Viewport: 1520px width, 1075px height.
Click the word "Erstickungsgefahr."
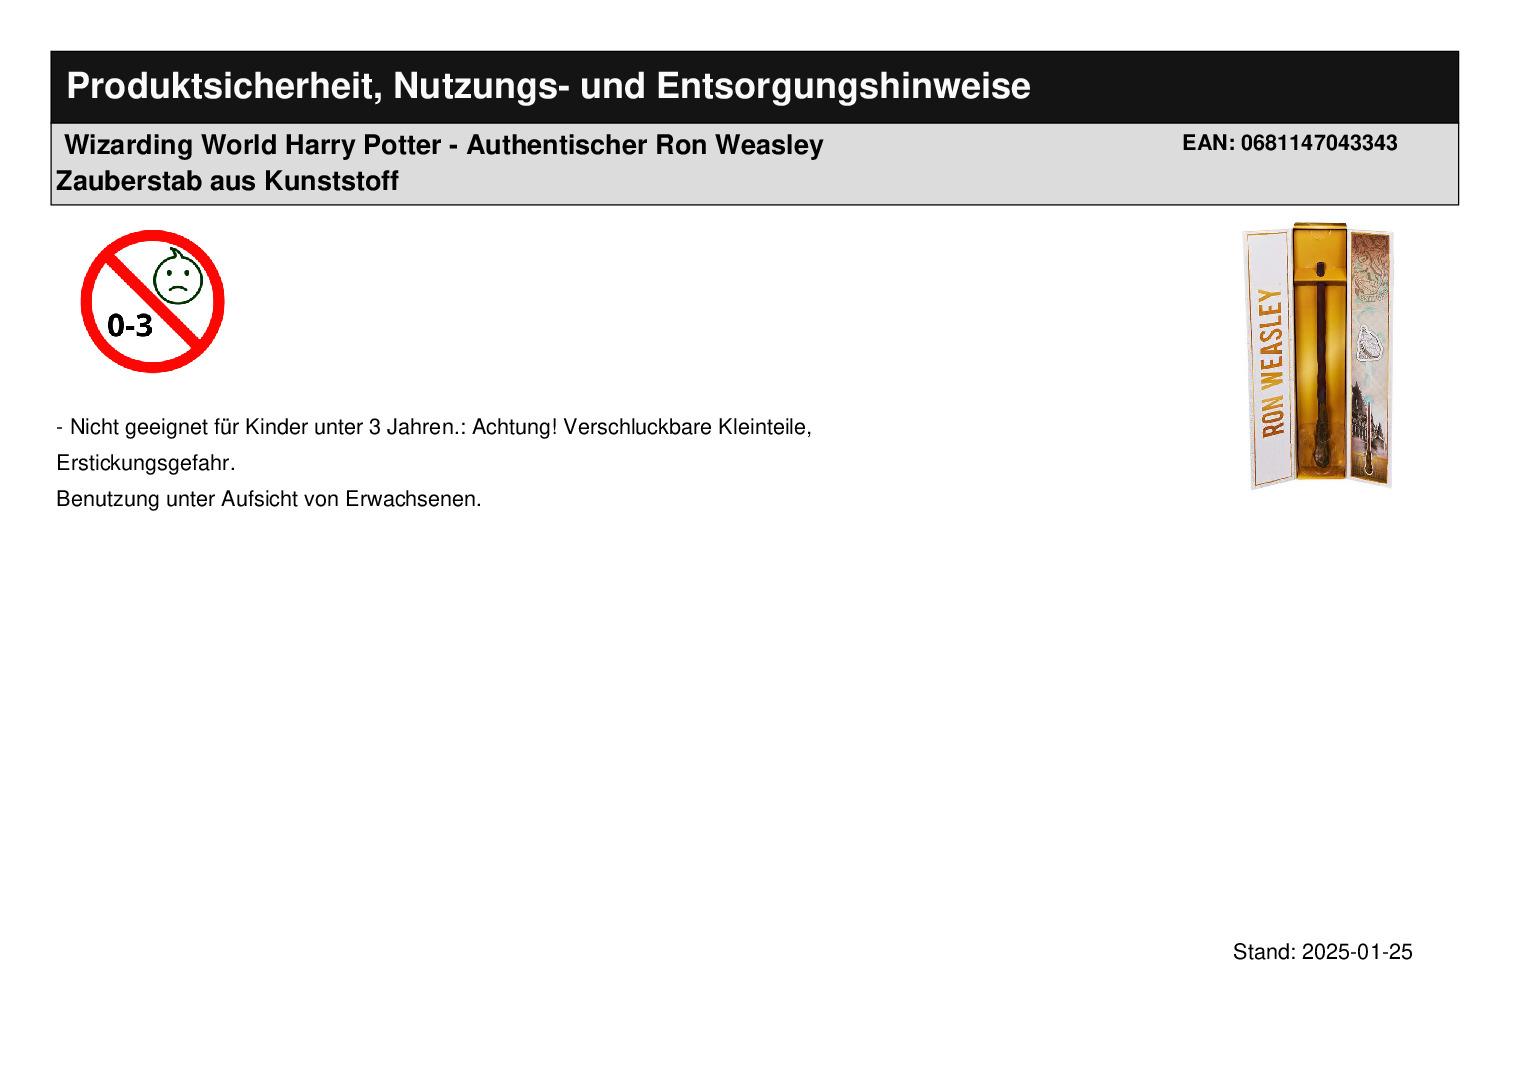146,463
